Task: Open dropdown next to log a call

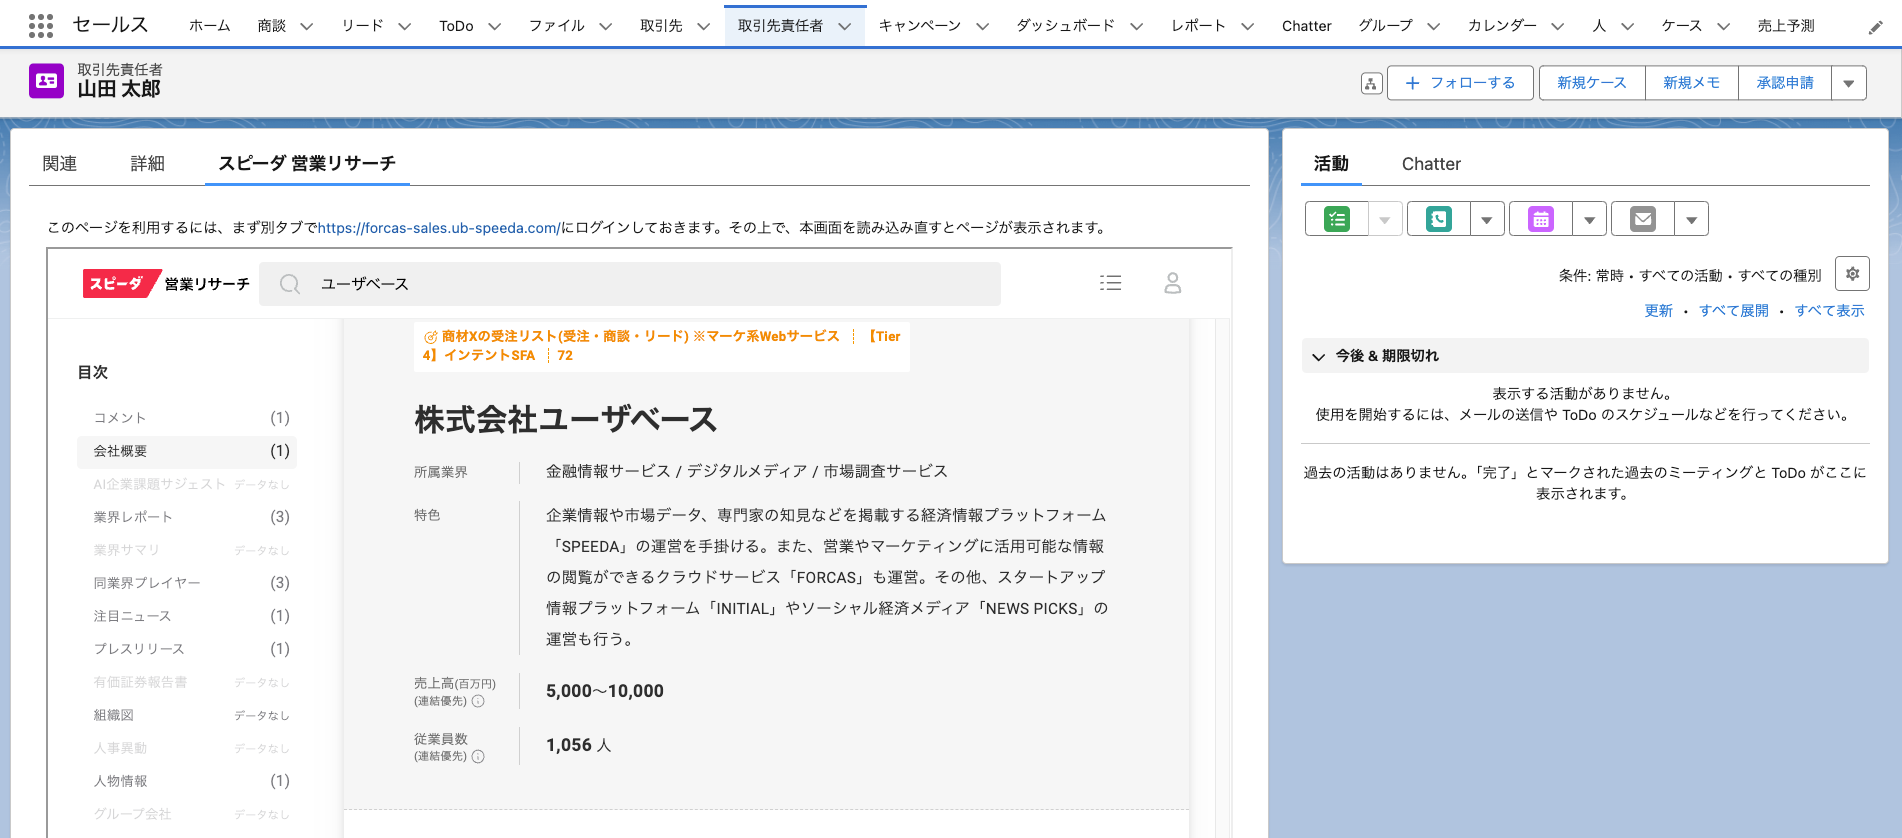Action: 1487,219
